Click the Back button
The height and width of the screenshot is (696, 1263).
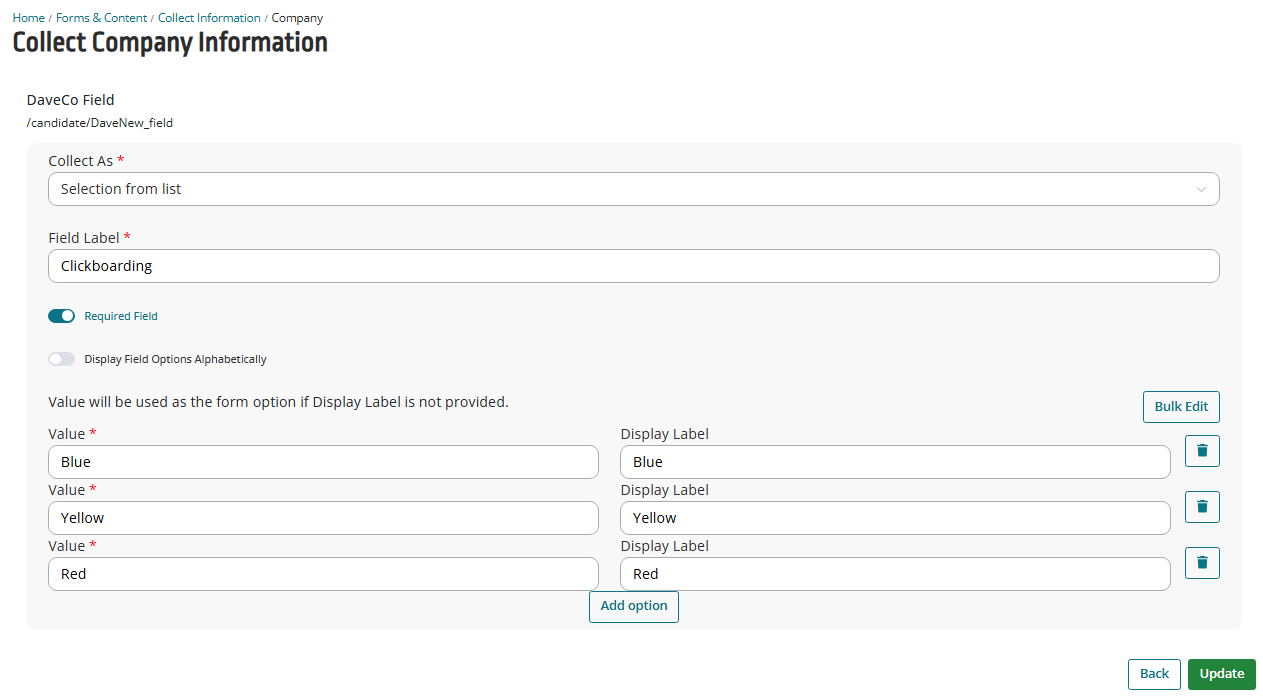click(x=1154, y=674)
